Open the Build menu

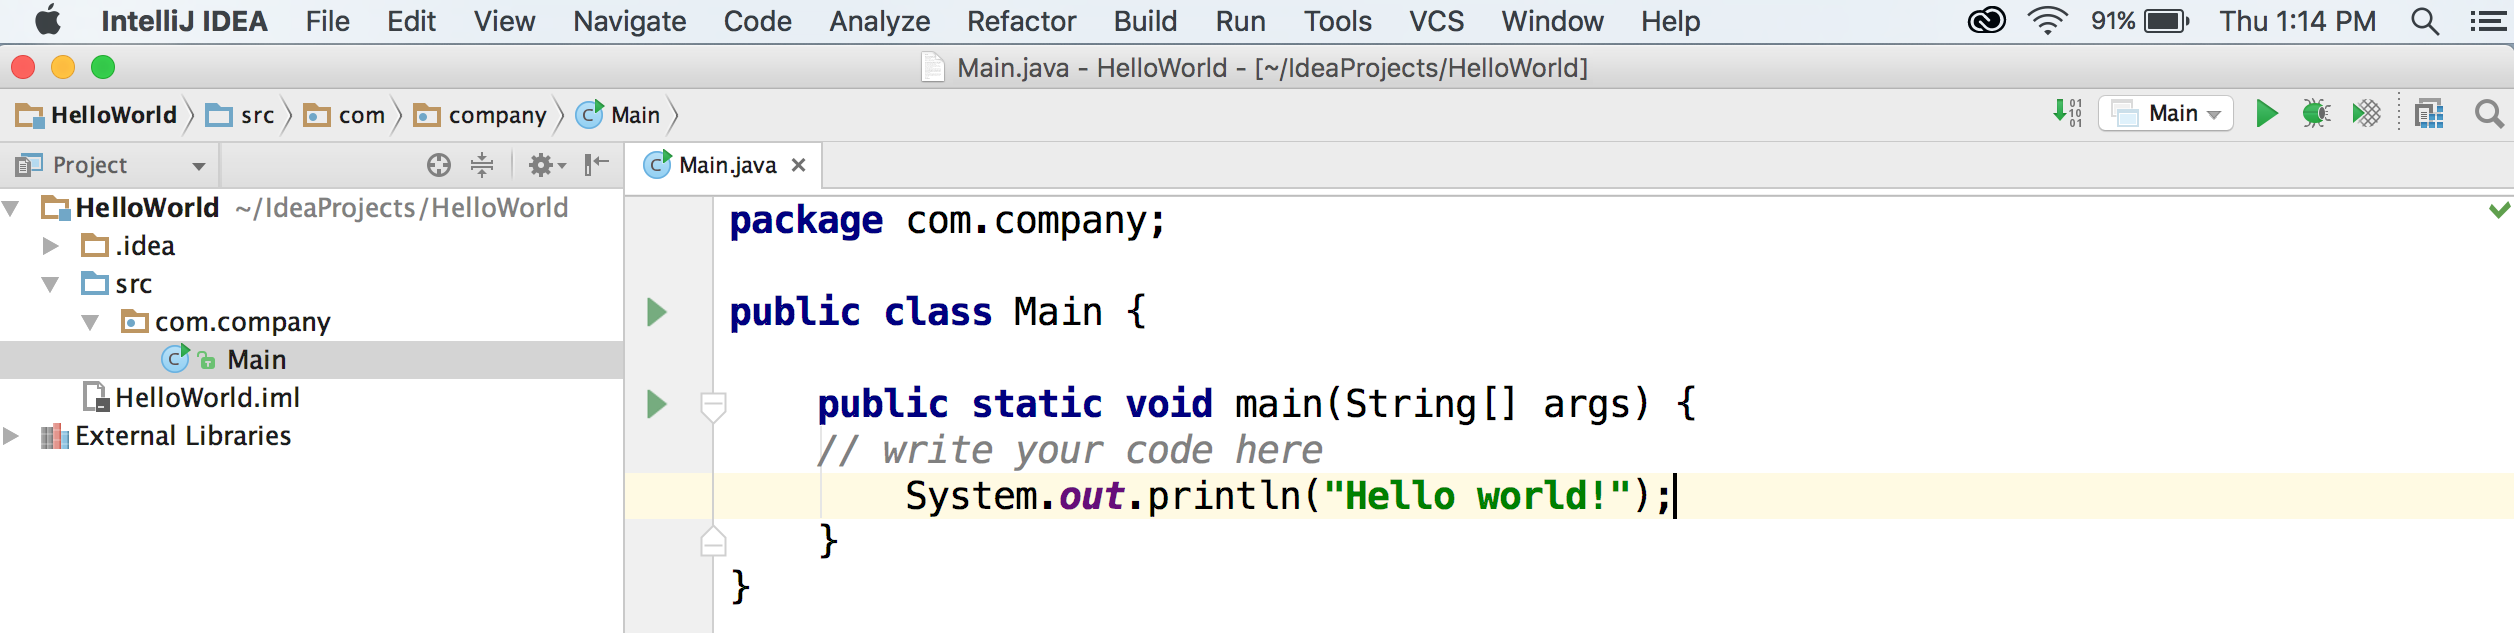coord(1145,21)
